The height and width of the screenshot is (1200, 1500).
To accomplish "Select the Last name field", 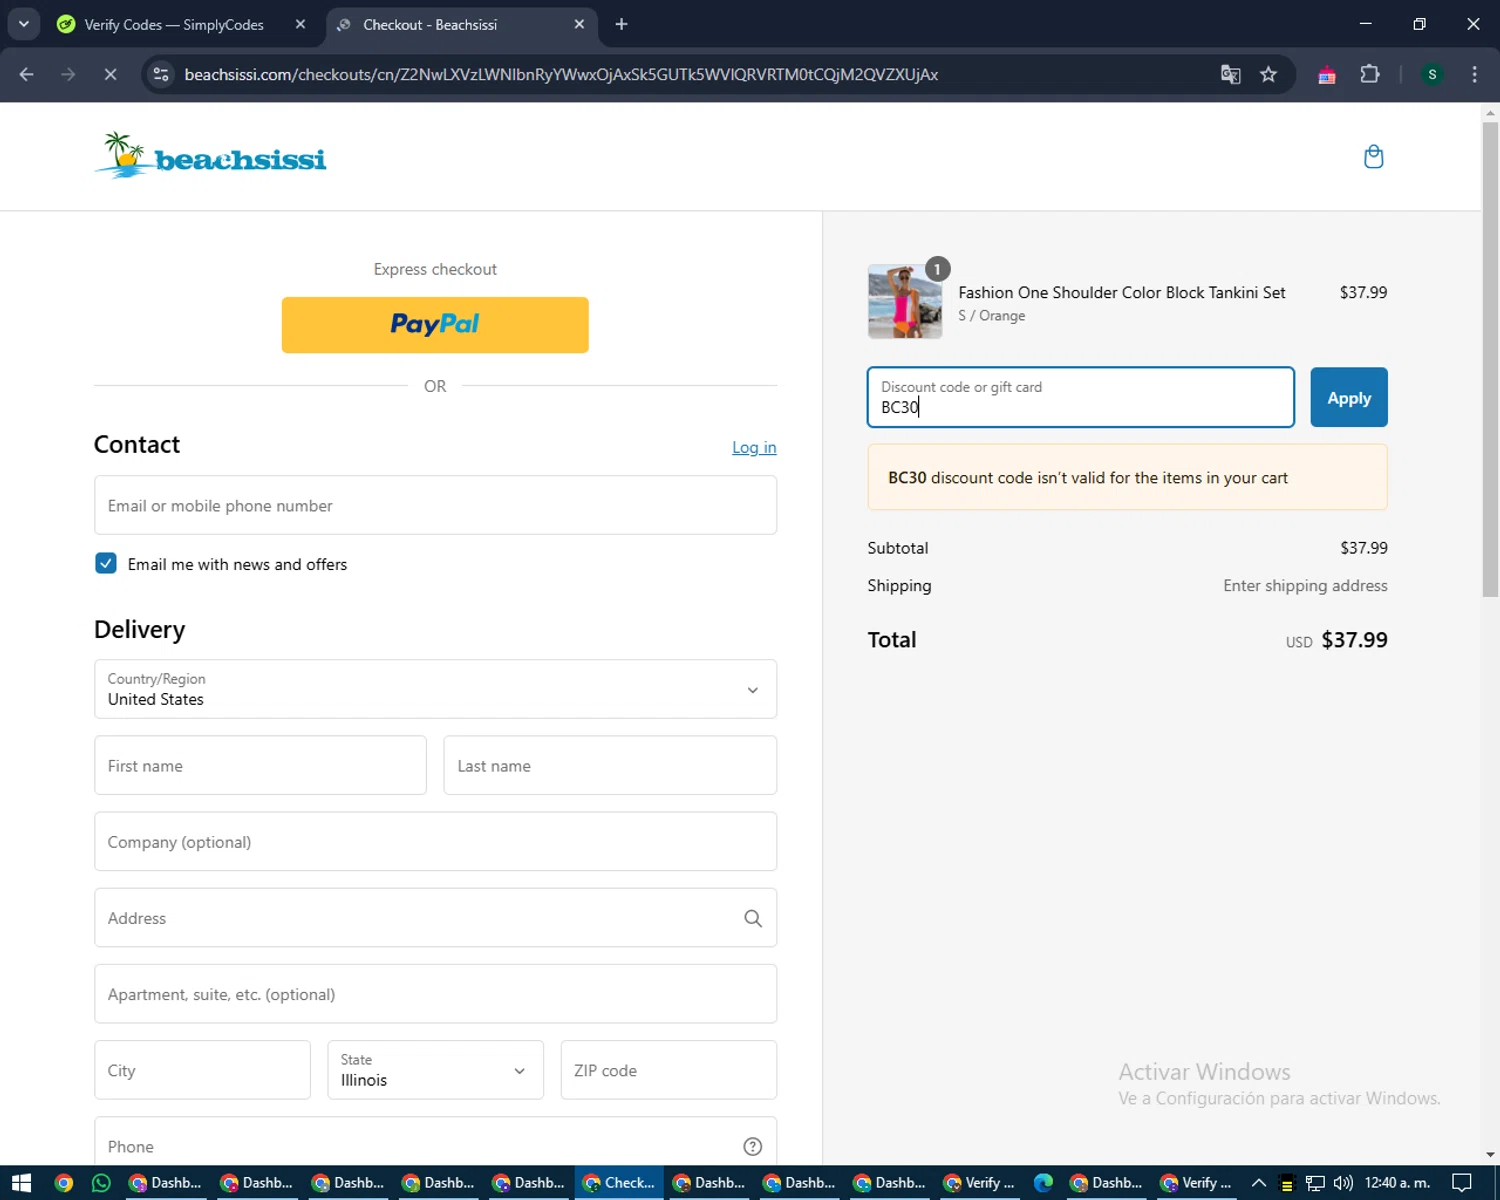I will [610, 765].
